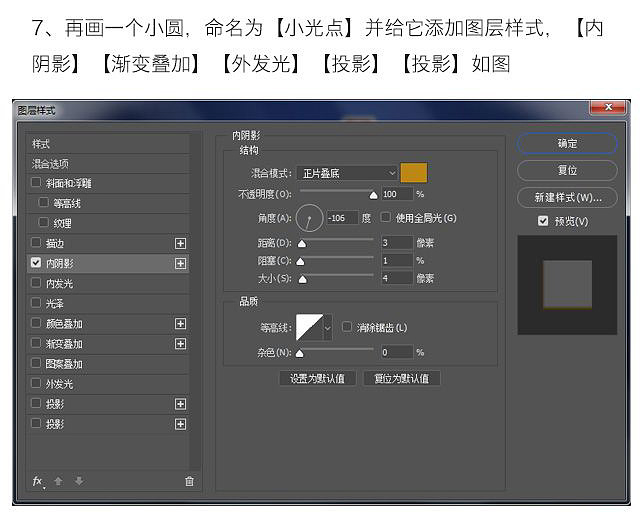Toggle the 使用全局光 checkbox
The height and width of the screenshot is (512, 640).
(x=385, y=217)
